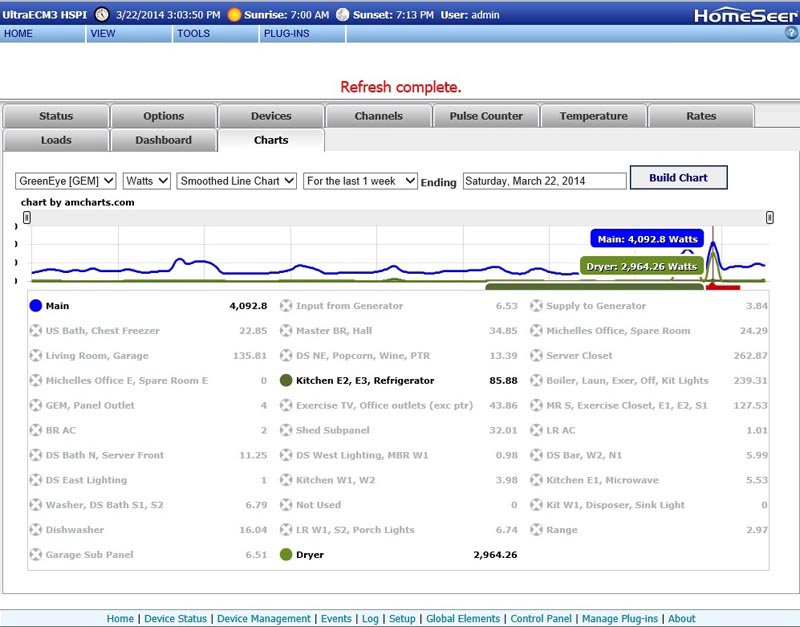Toggle Dryer series green marker

(x=286, y=555)
